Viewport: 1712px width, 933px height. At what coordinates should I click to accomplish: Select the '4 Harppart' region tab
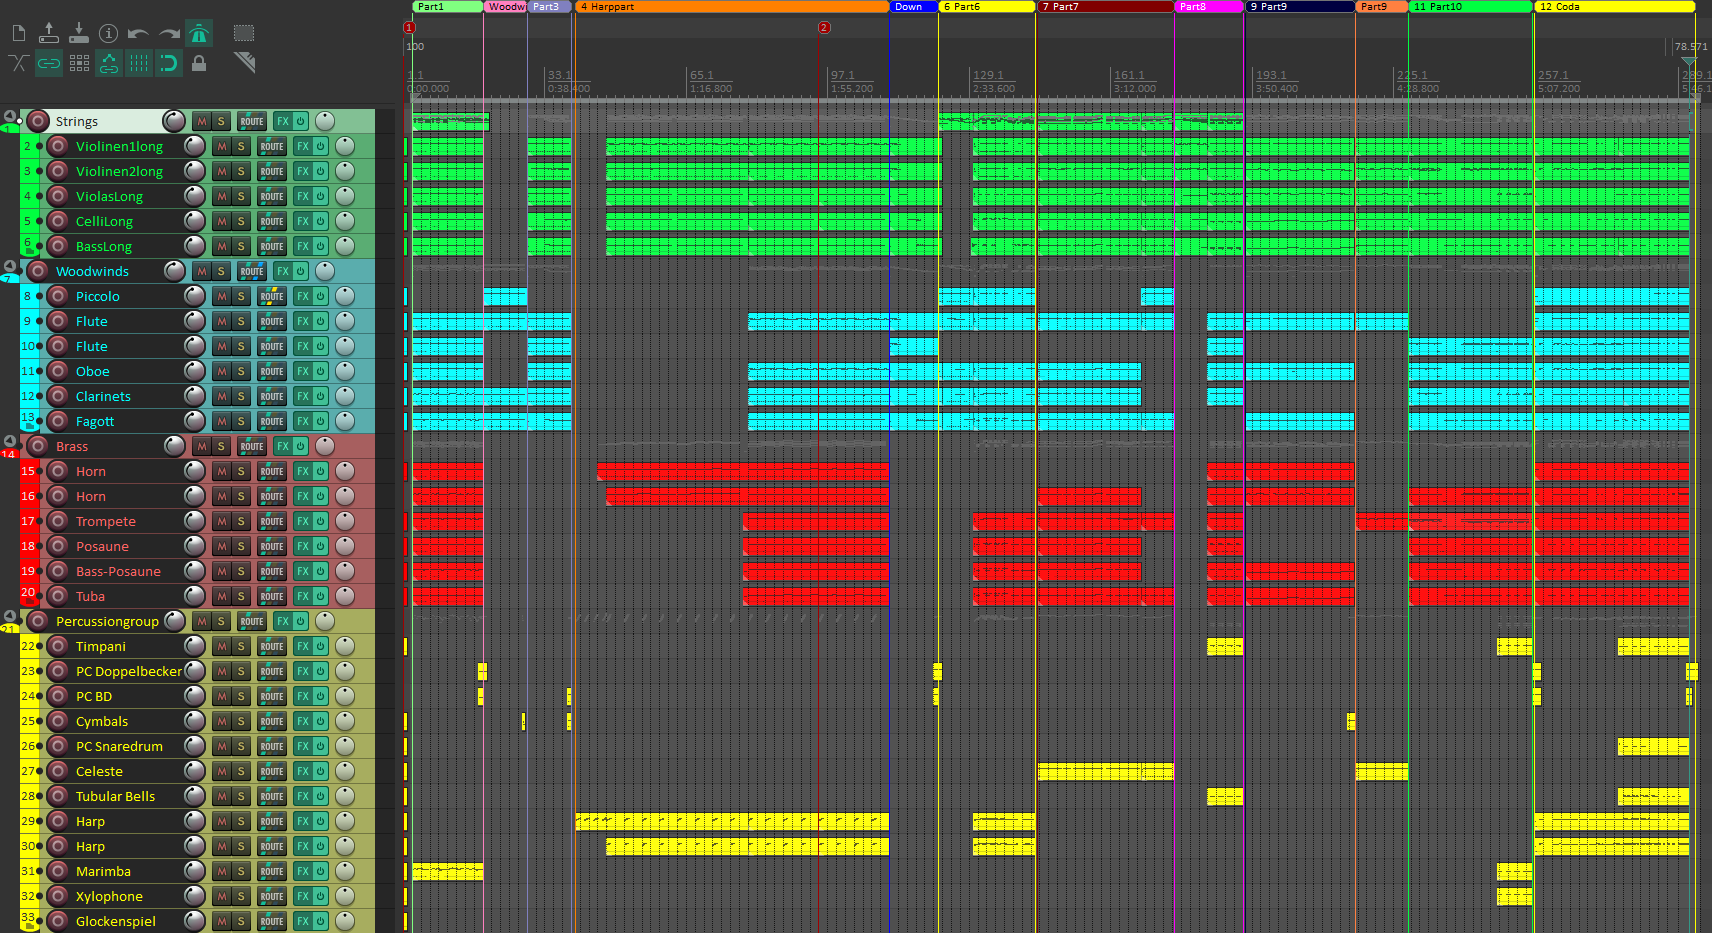730,6
